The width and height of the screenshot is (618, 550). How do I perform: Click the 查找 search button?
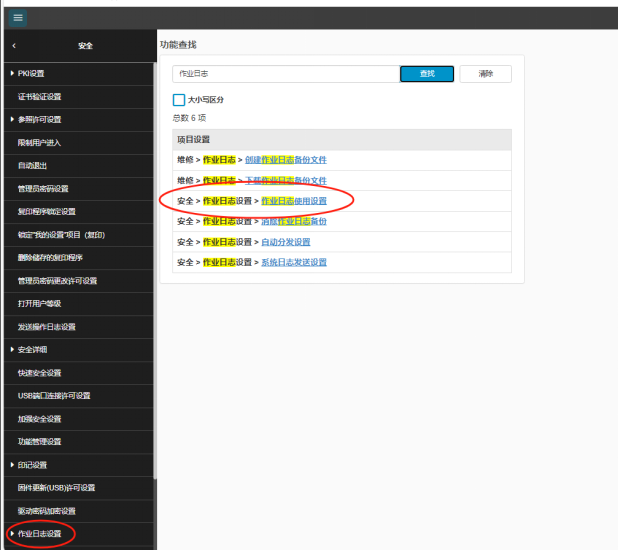(427, 74)
